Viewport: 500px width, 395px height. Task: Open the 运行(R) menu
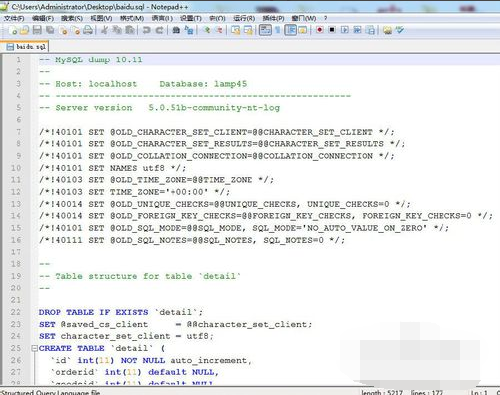244,18
